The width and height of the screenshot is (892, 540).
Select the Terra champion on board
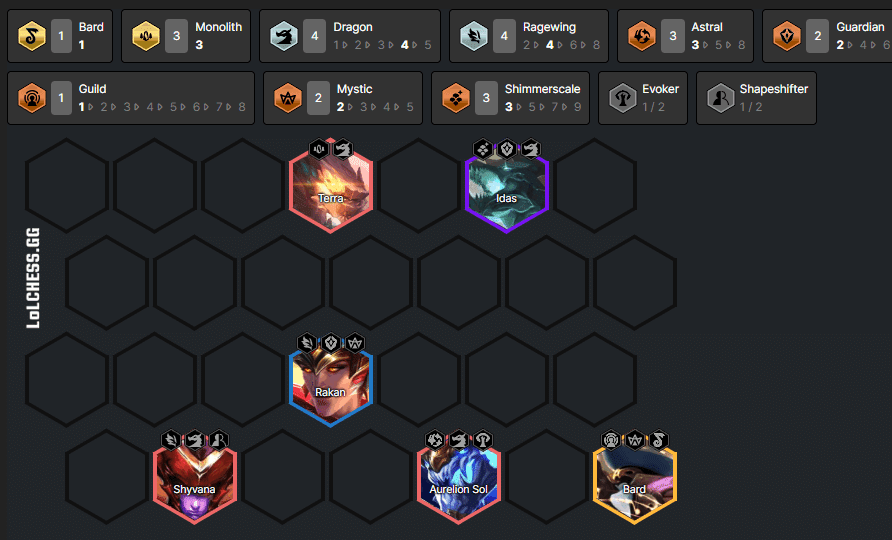click(331, 189)
